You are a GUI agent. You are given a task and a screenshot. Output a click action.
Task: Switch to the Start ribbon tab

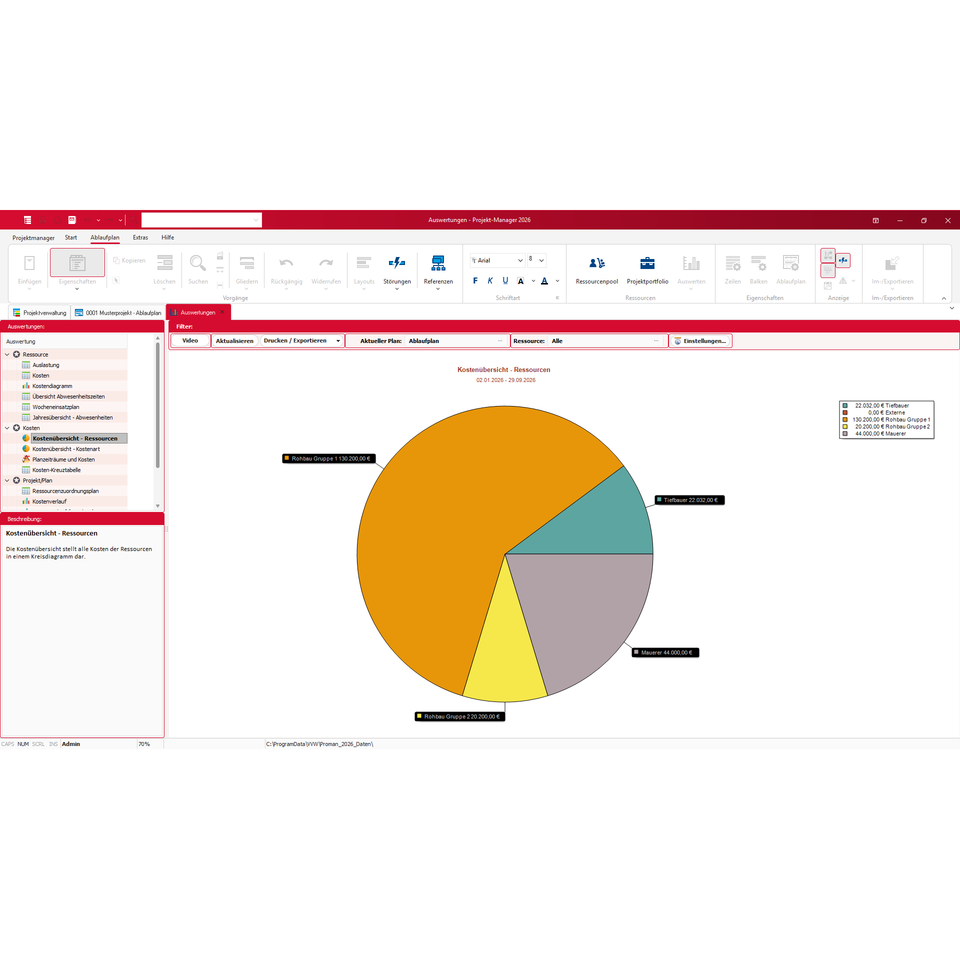(x=71, y=238)
